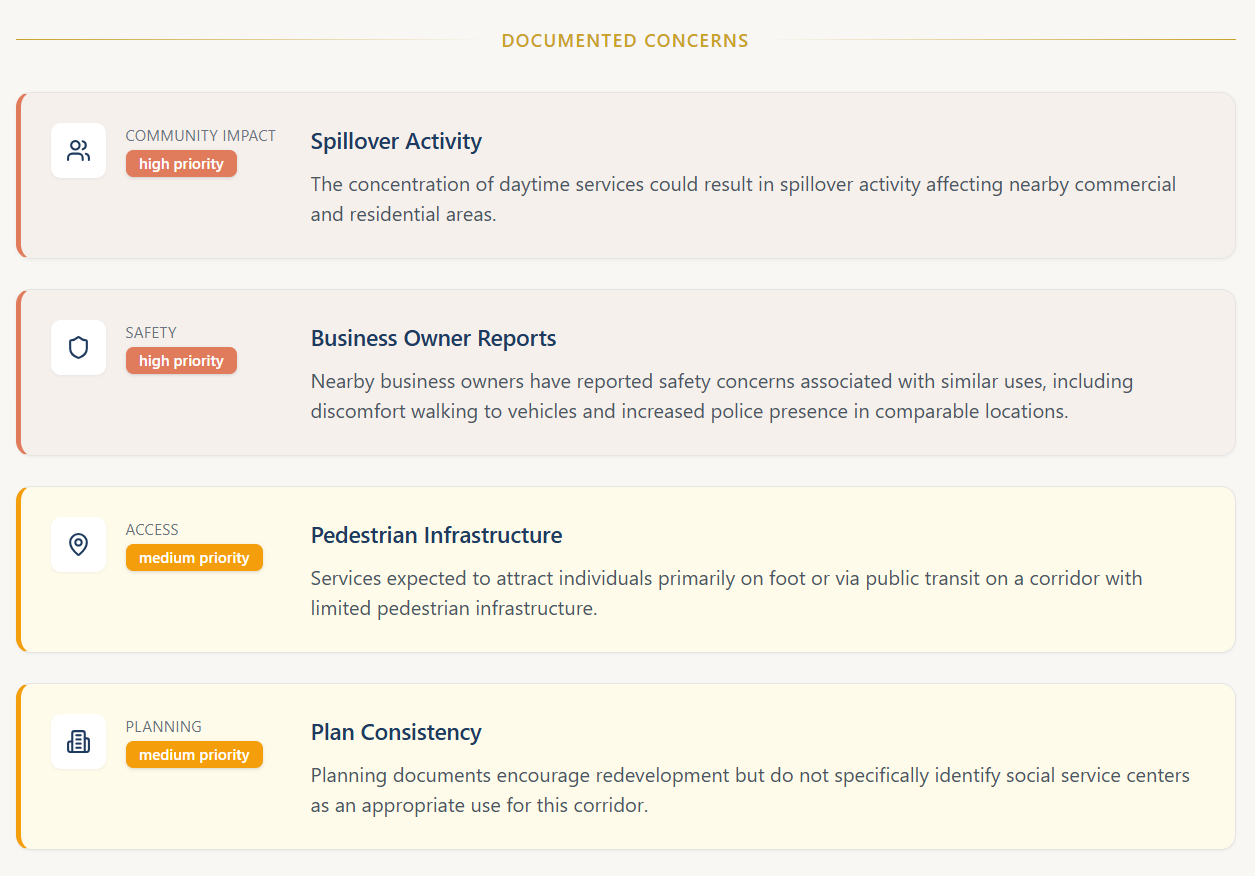Click the ACCESS category label
This screenshot has width=1255, height=876.
click(152, 530)
